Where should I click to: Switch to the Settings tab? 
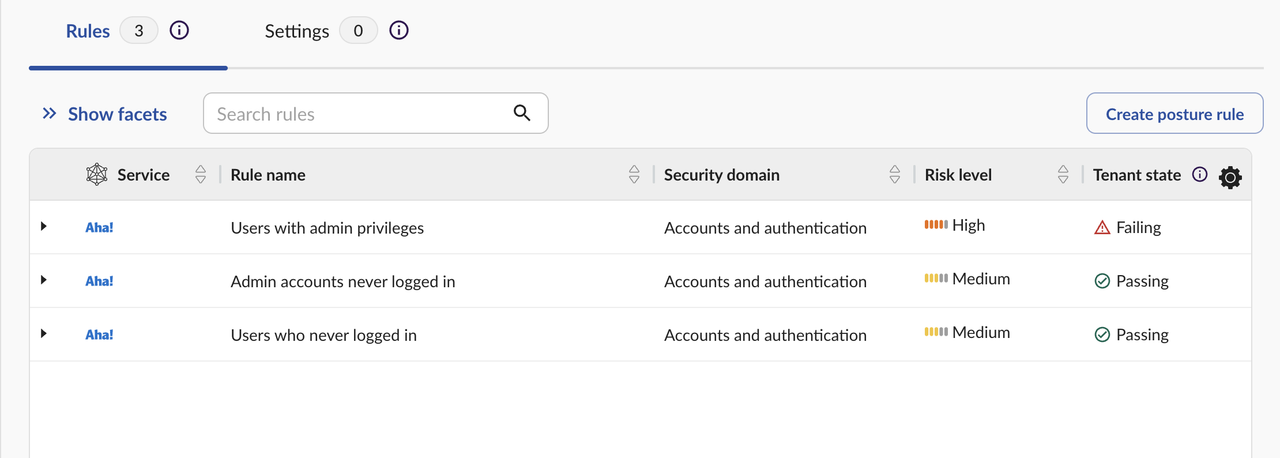click(x=297, y=31)
